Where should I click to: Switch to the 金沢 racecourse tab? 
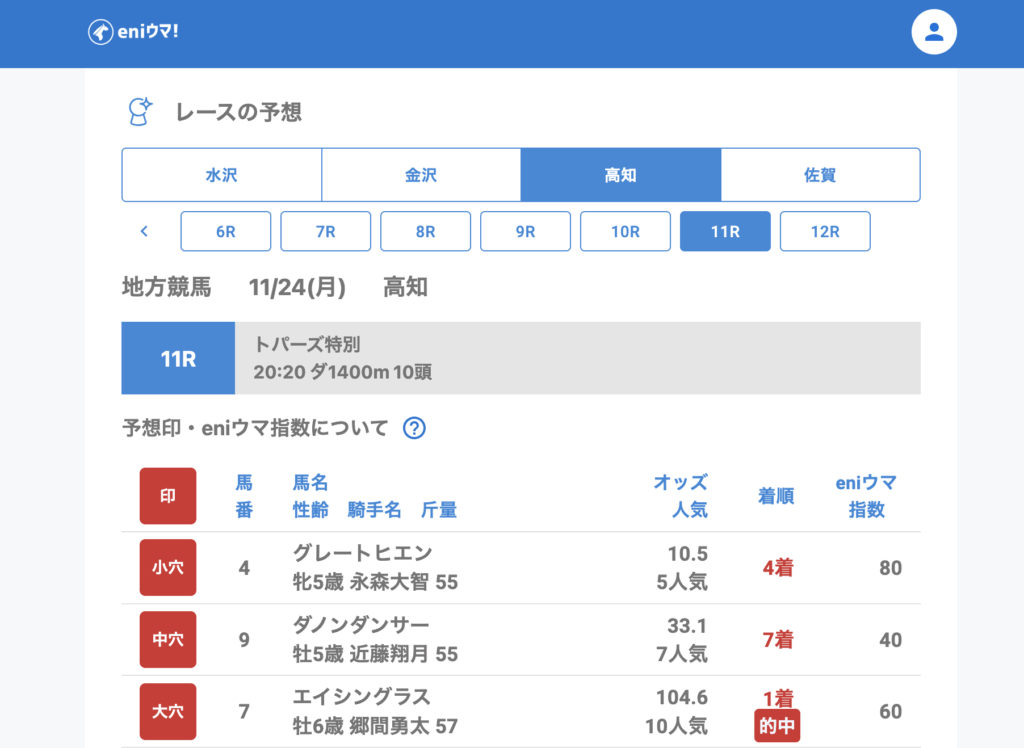pos(421,175)
